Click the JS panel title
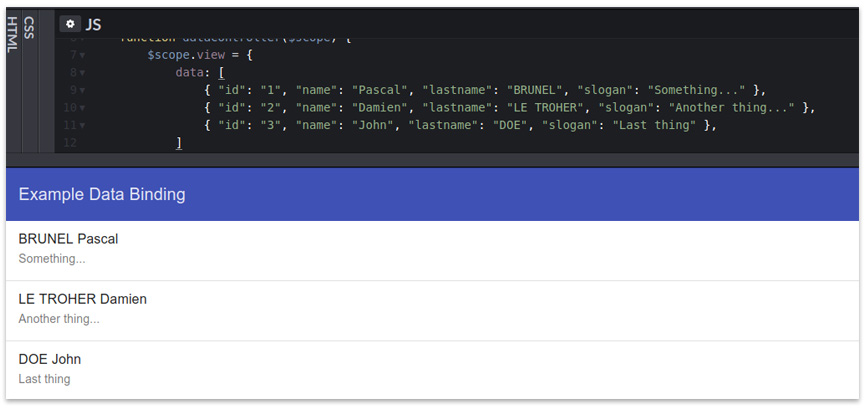This screenshot has width=864, height=414. coord(93,24)
